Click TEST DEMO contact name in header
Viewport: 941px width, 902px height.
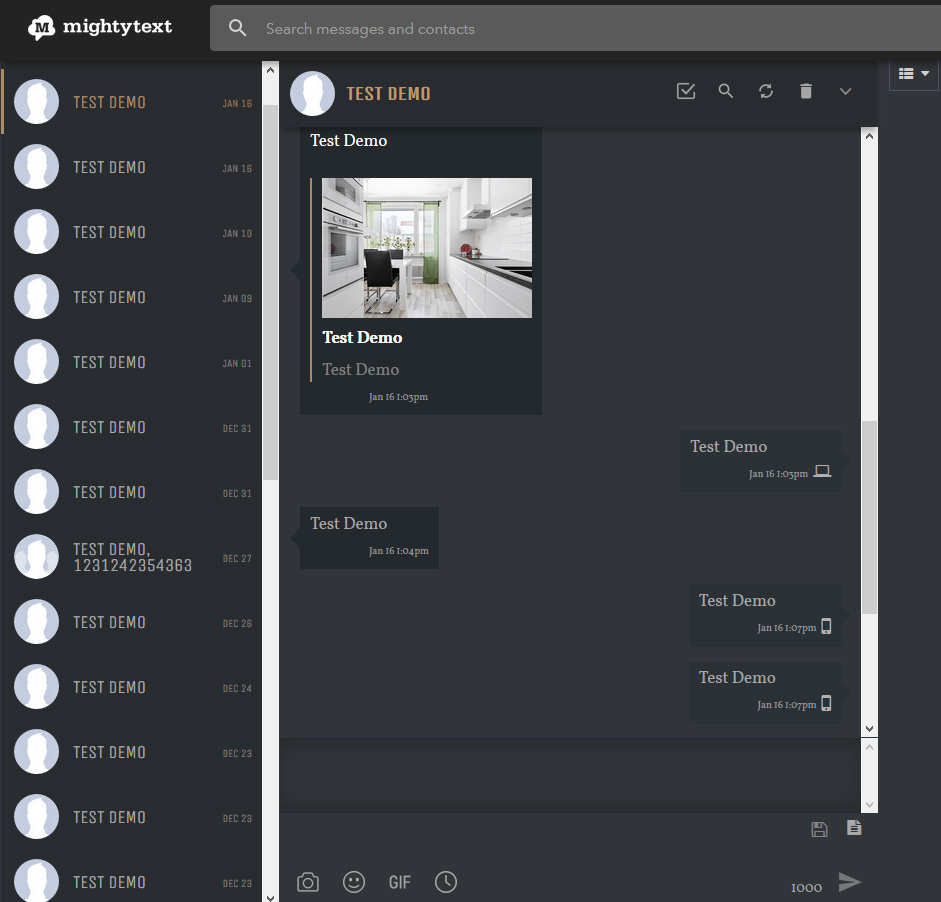click(x=388, y=94)
